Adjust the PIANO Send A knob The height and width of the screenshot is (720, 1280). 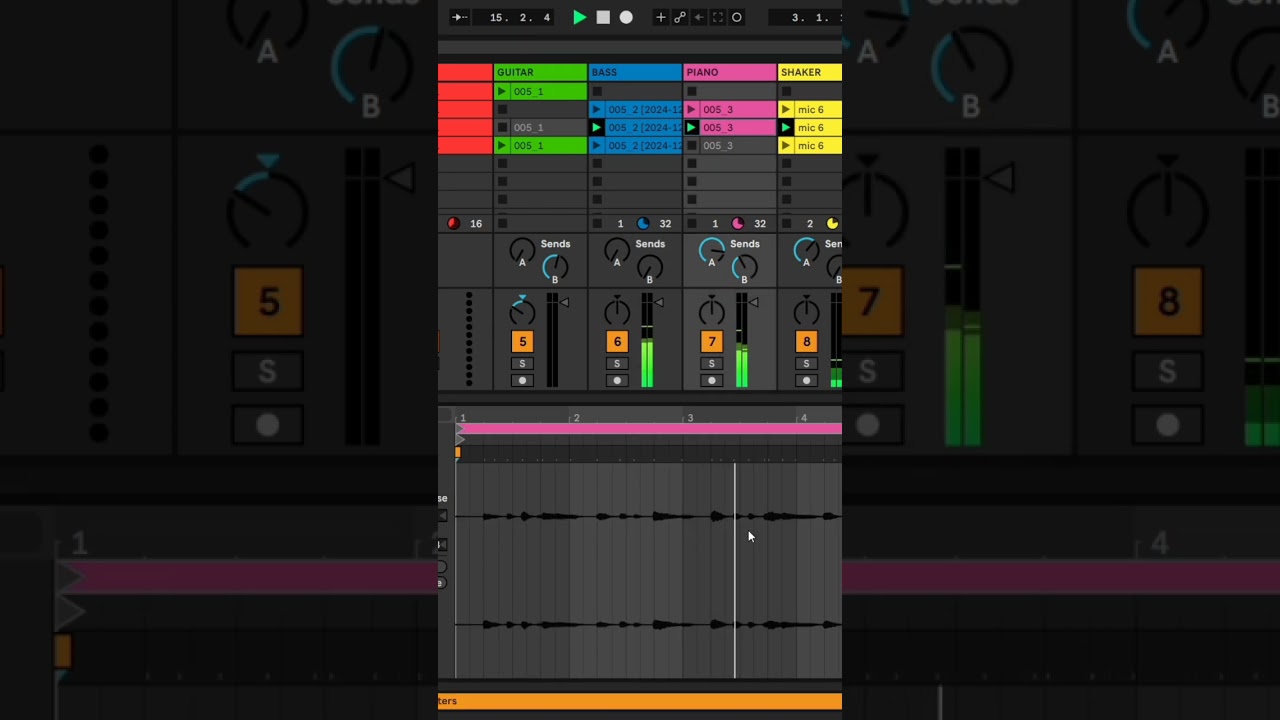(x=711, y=250)
